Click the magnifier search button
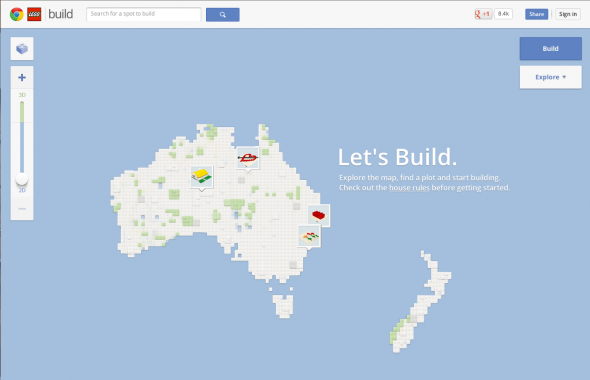 click(x=222, y=15)
